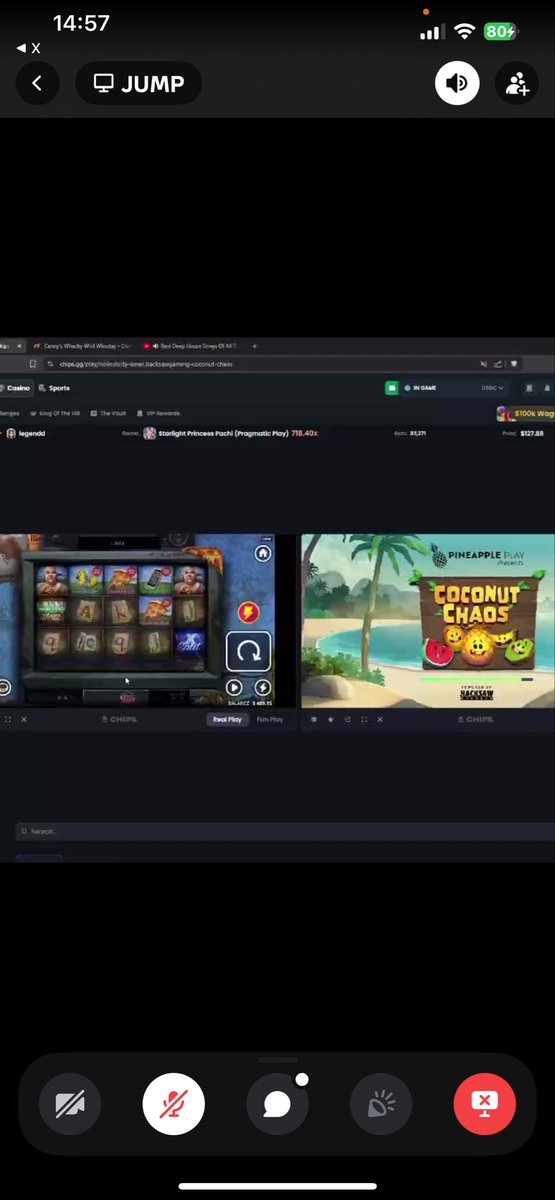The height and width of the screenshot is (1200, 555).
Task: Fullscreen the left slot game frame
Action: coord(8,719)
